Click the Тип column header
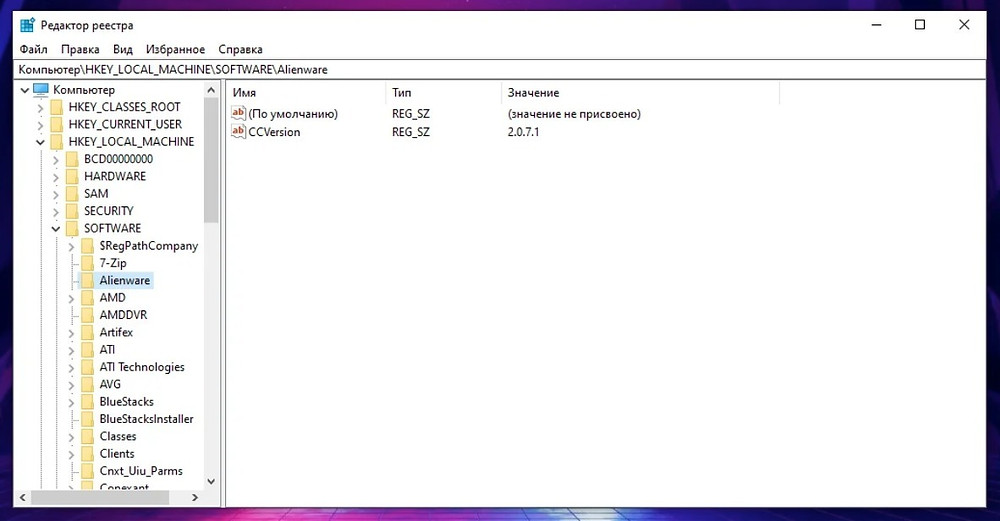 tap(443, 92)
